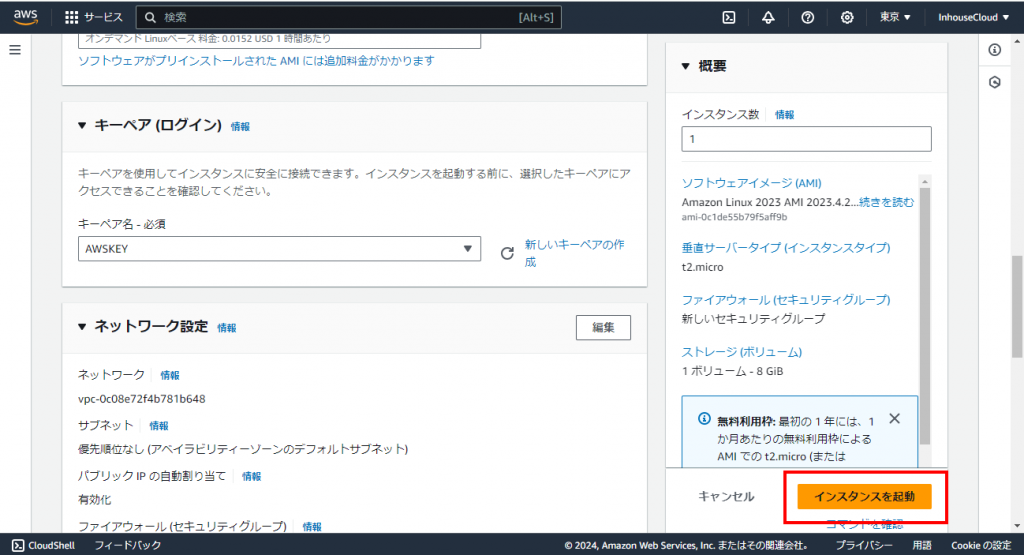This screenshot has height=555, width=1024.
Task: Collapse the Network settings section
Action: pyautogui.click(x=83, y=327)
